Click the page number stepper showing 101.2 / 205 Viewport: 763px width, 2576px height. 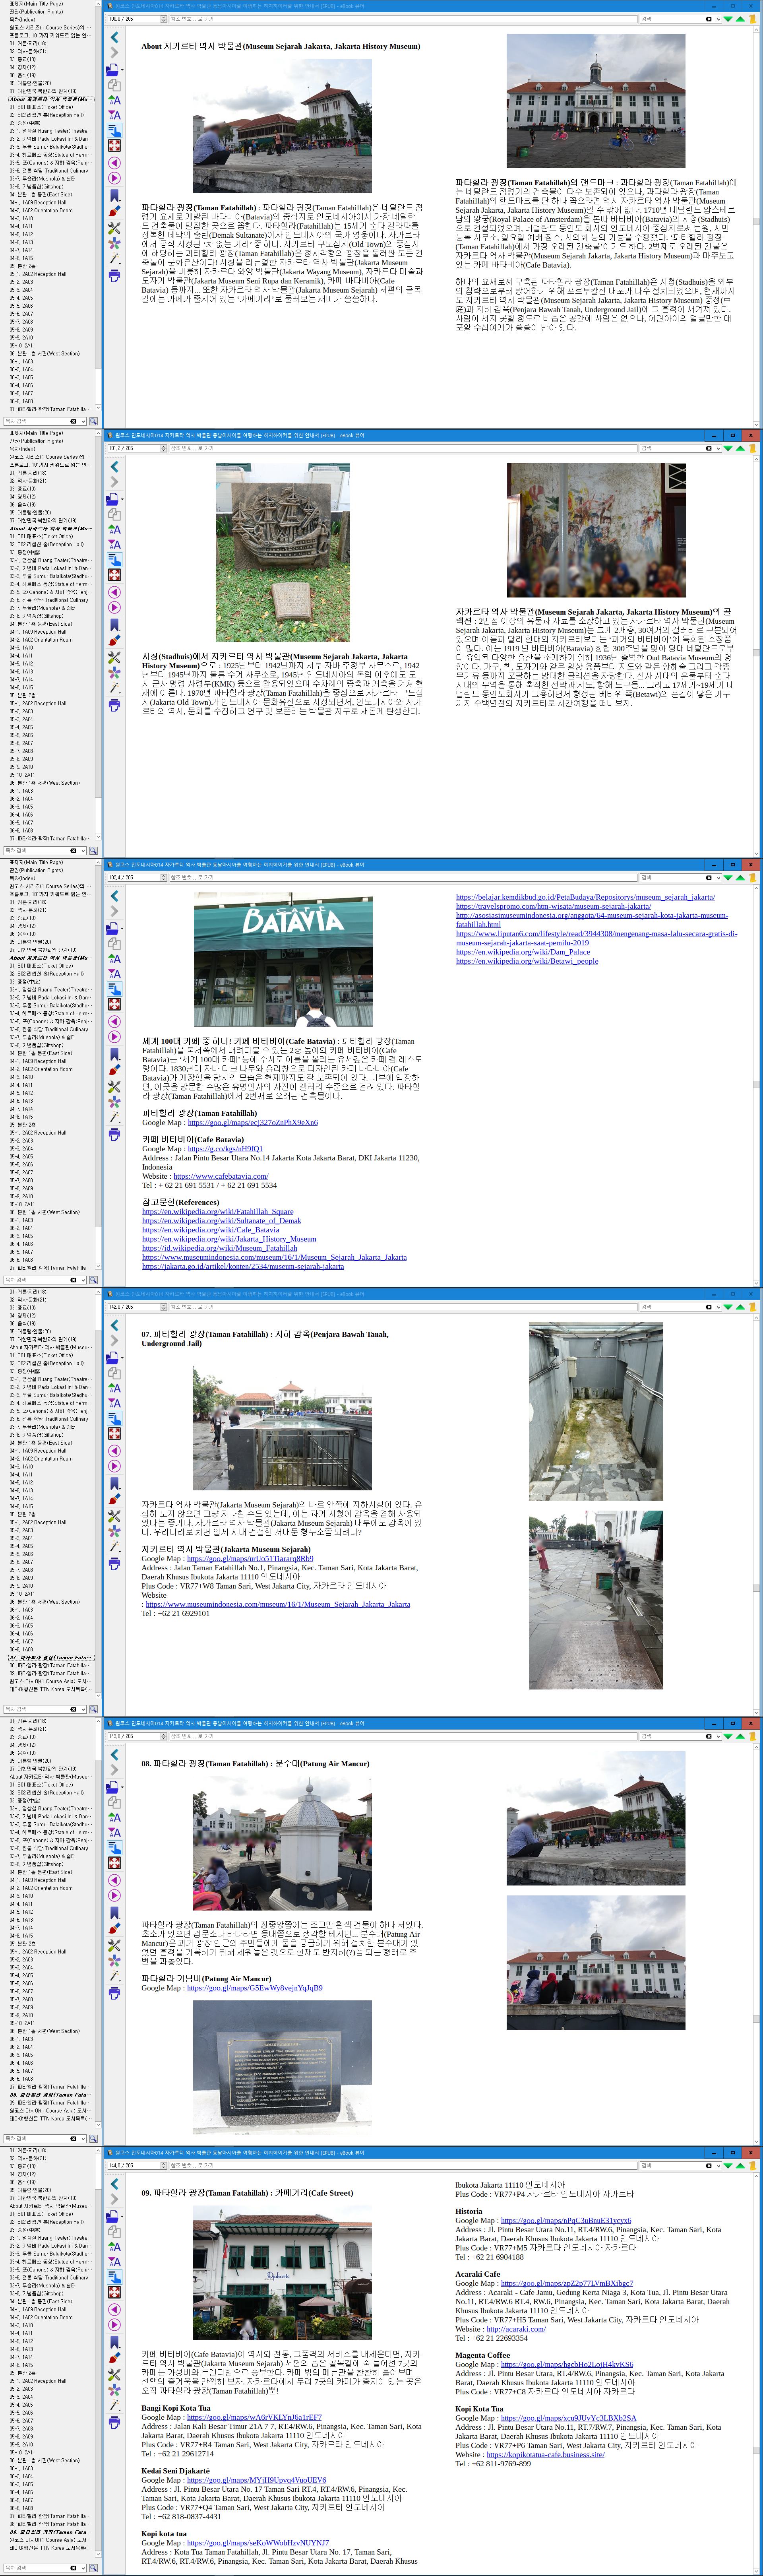tap(137, 448)
